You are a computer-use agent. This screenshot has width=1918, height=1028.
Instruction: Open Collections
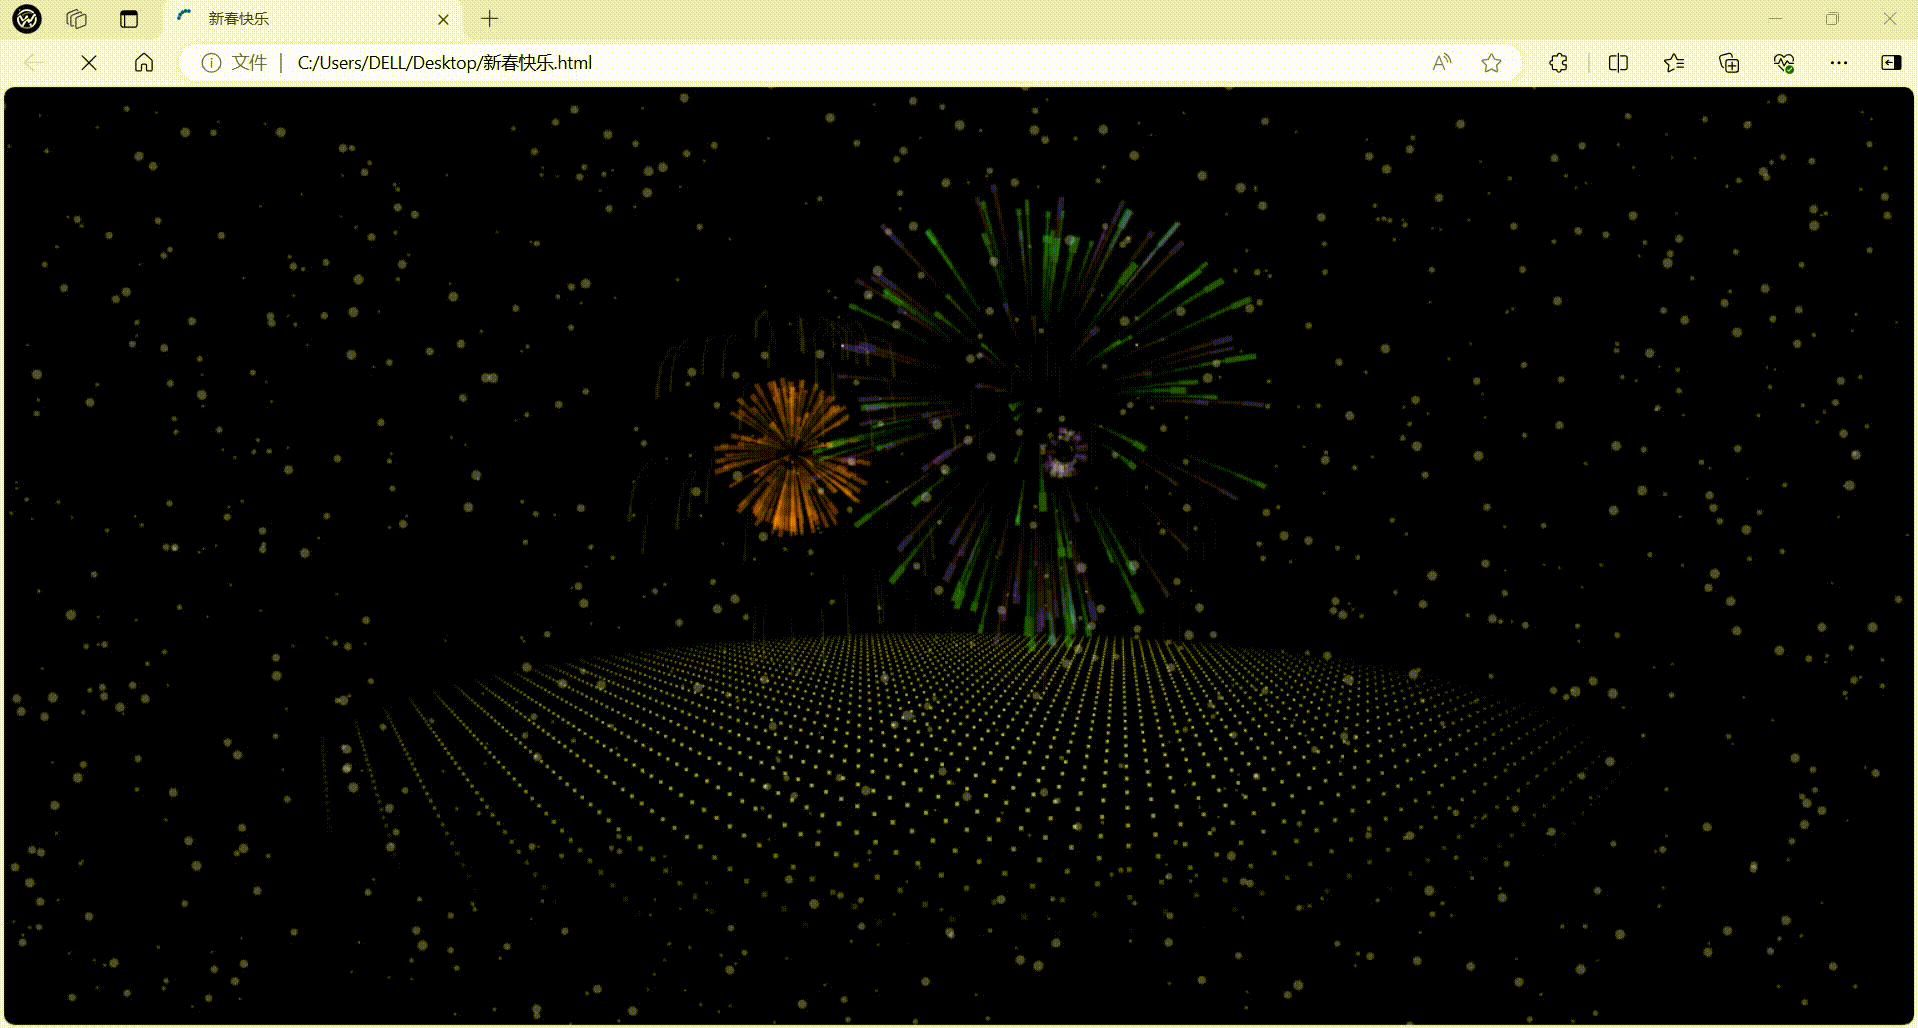coord(1729,63)
